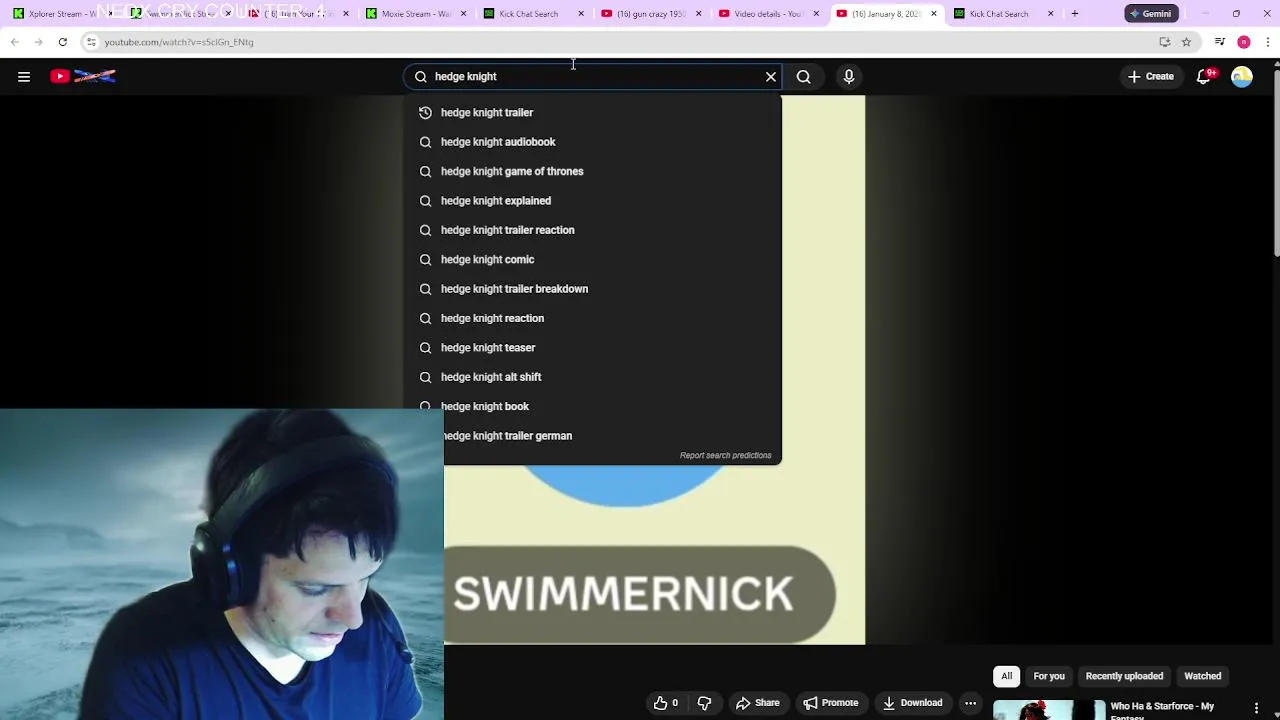Screen dimensions: 1280x720
Task: Like the video with the thumbs up
Action: (667, 703)
